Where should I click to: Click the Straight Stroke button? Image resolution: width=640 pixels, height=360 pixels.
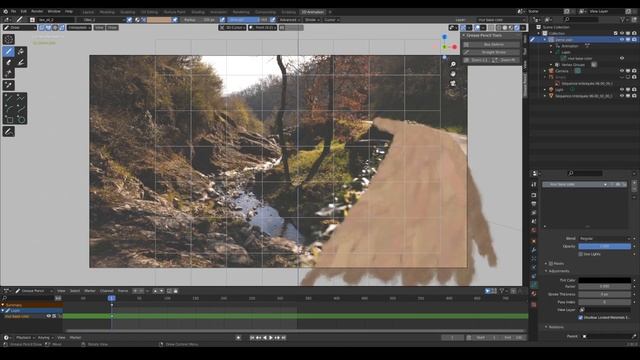pyautogui.click(x=491, y=52)
